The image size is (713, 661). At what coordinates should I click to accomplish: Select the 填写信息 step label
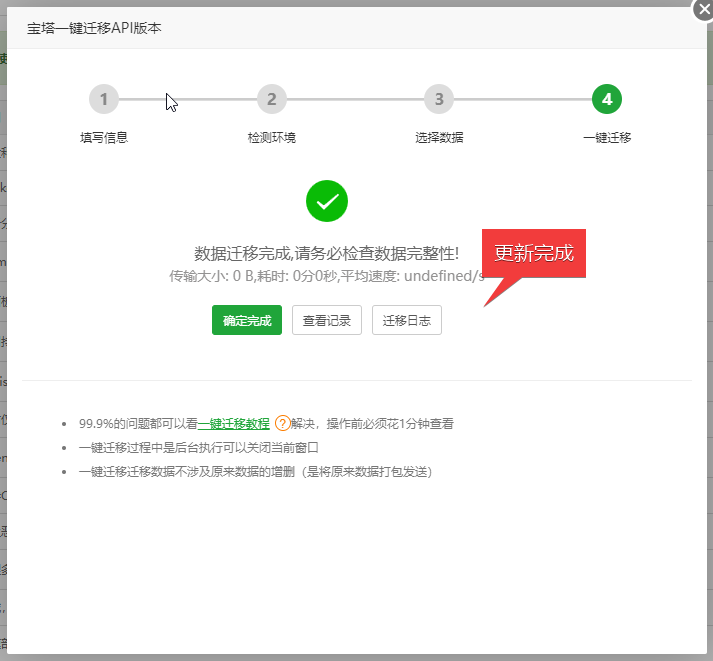point(104,137)
